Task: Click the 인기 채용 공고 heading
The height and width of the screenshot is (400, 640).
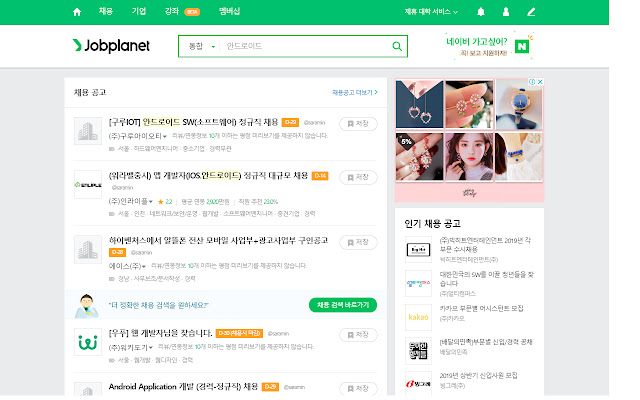Action: coord(433,224)
